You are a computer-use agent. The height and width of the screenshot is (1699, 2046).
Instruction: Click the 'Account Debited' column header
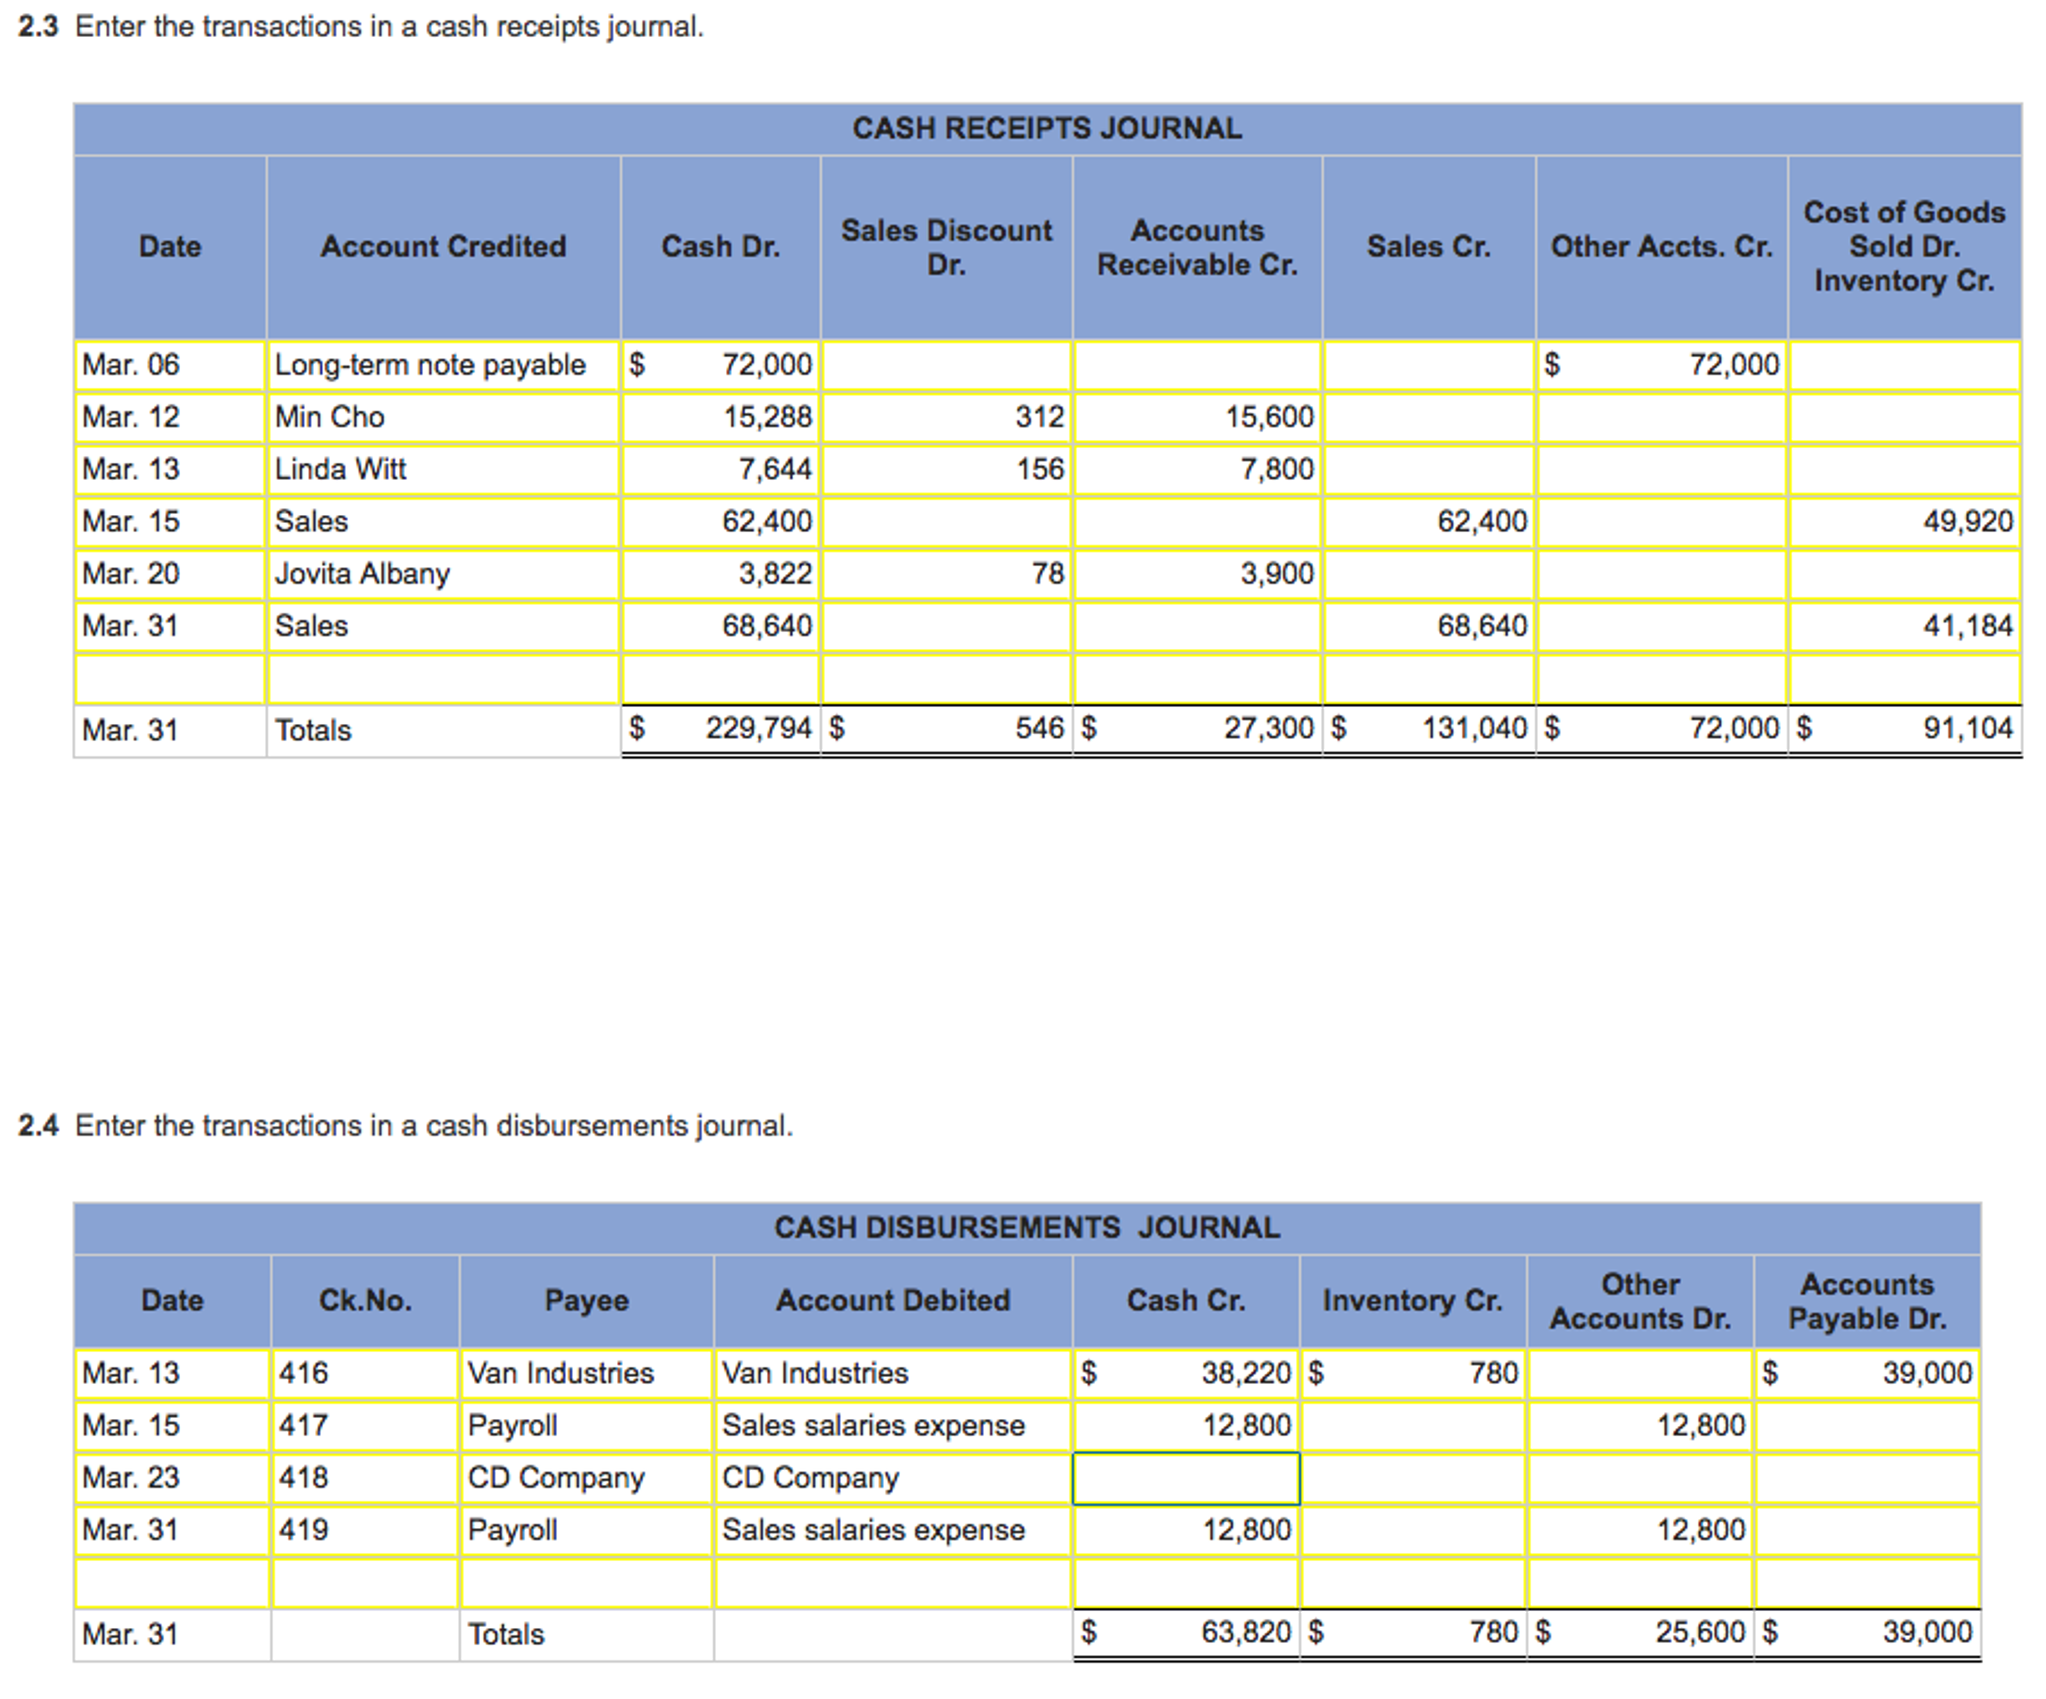point(893,1301)
